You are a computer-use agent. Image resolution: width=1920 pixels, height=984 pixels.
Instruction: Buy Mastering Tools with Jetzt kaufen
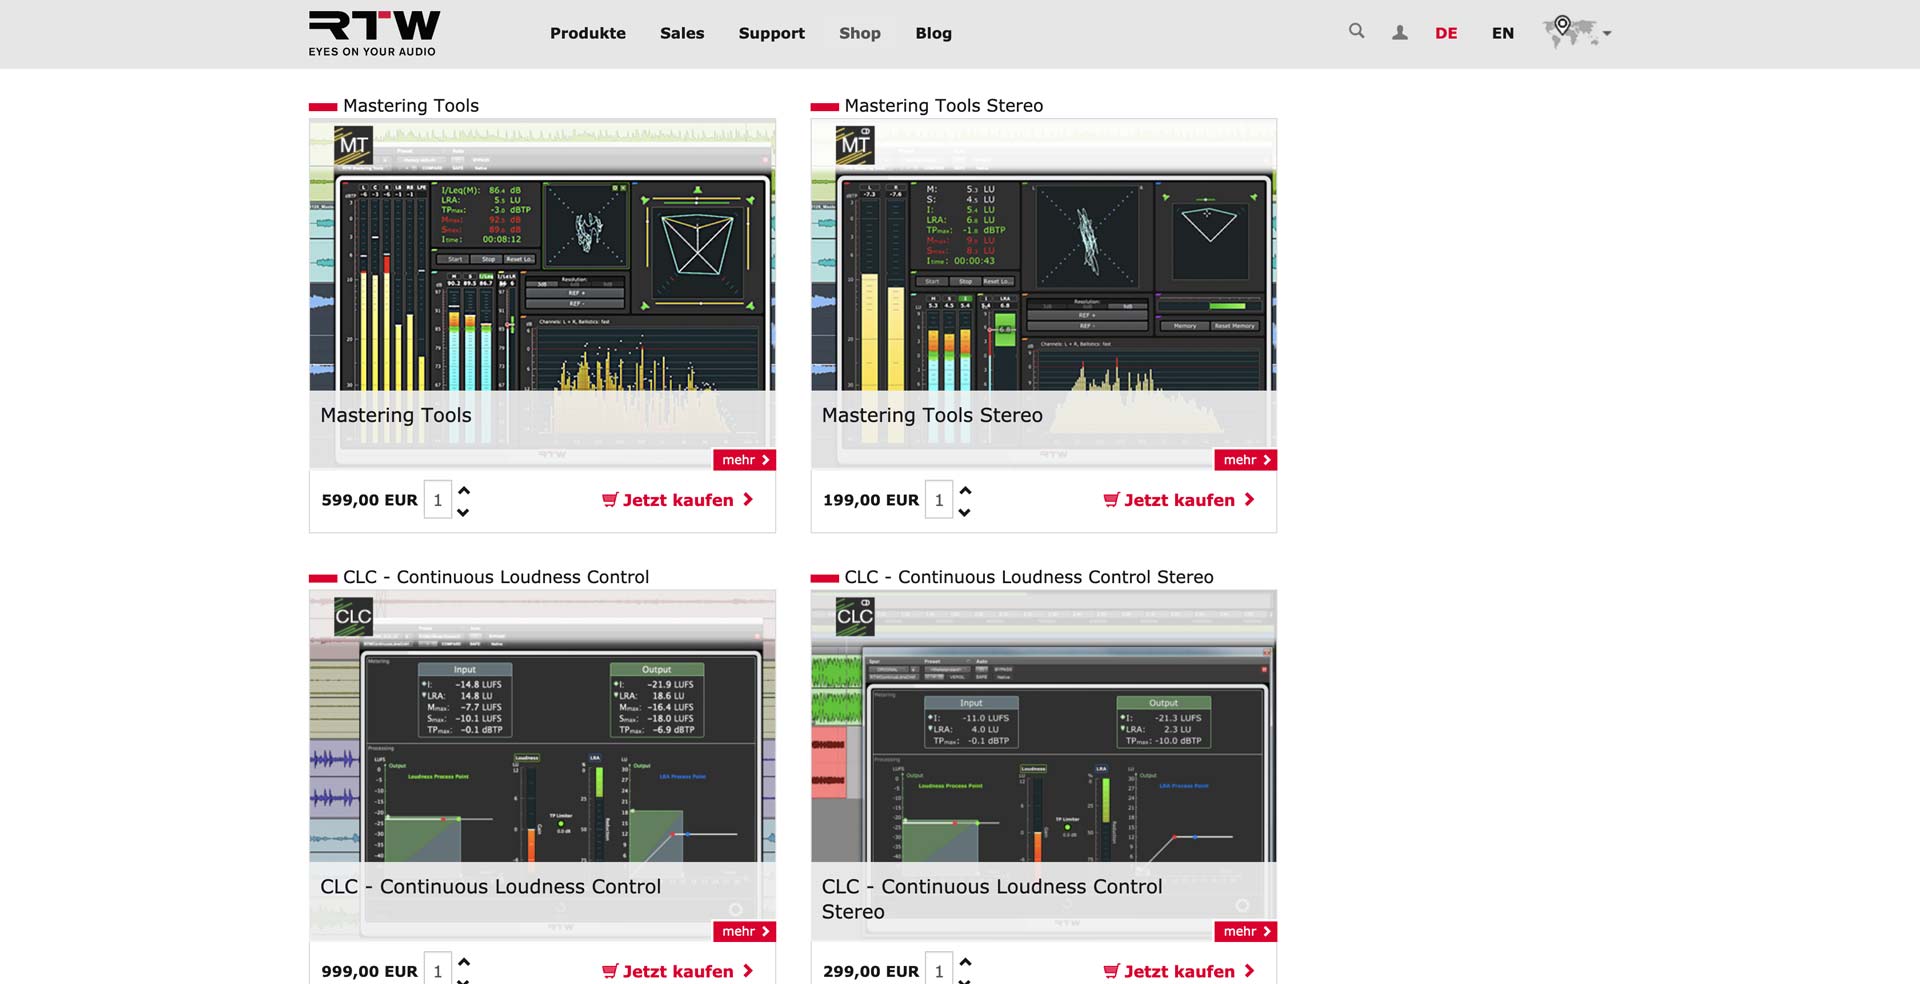pos(677,500)
